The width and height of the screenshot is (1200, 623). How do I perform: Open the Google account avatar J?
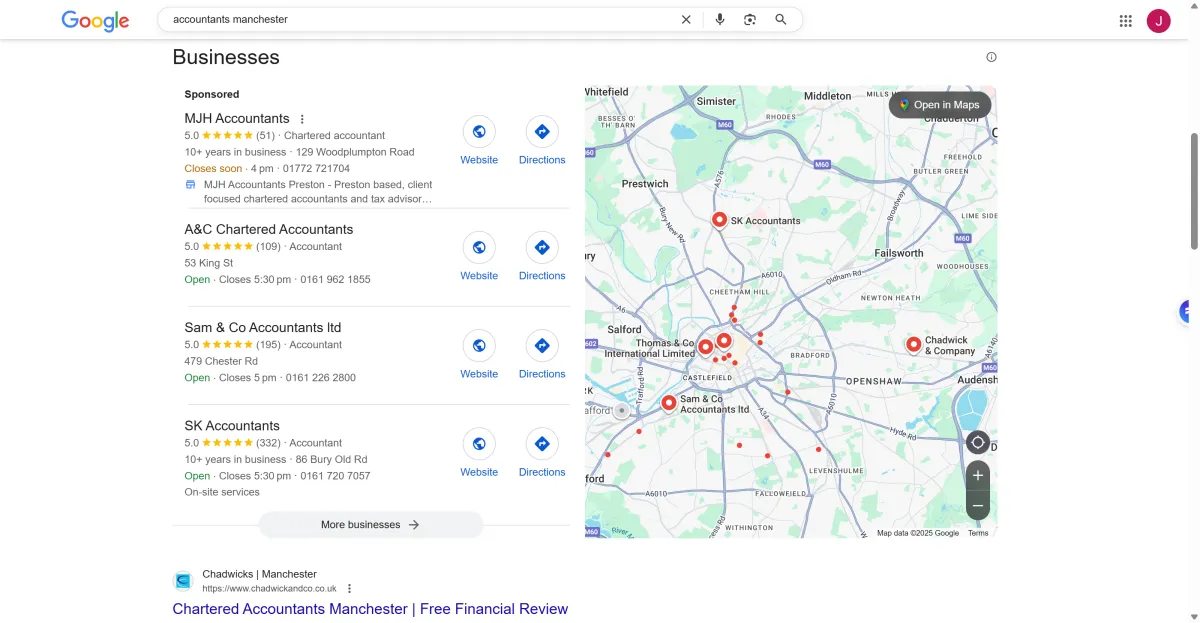pyautogui.click(x=1159, y=20)
